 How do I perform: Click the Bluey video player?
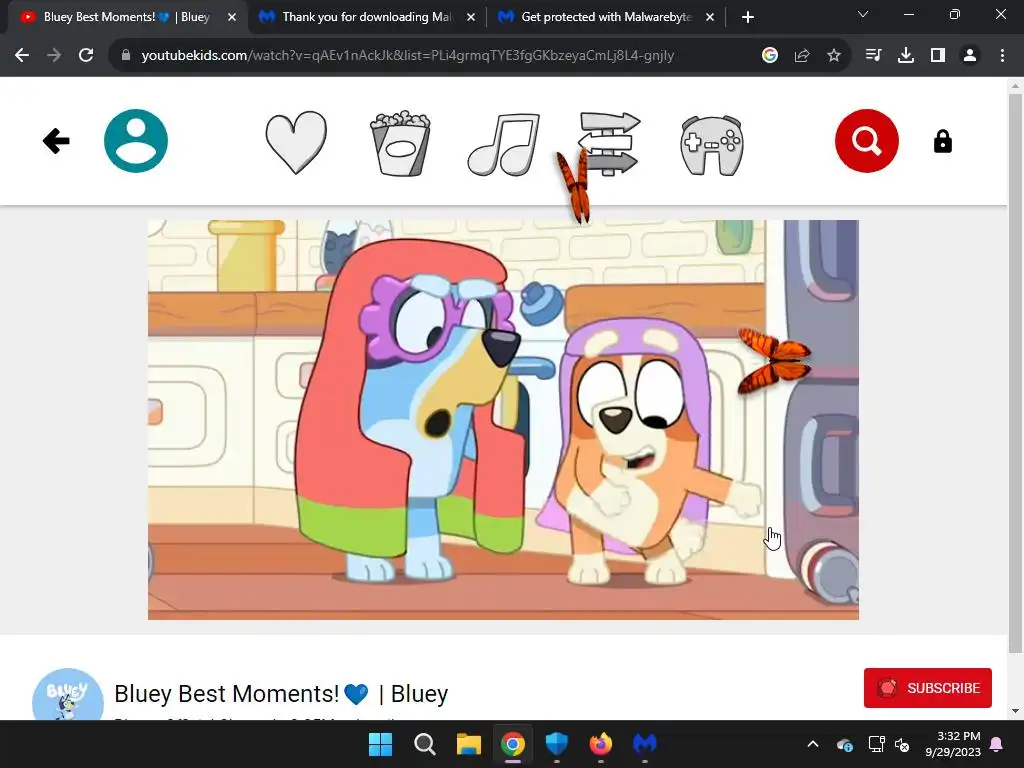click(503, 420)
